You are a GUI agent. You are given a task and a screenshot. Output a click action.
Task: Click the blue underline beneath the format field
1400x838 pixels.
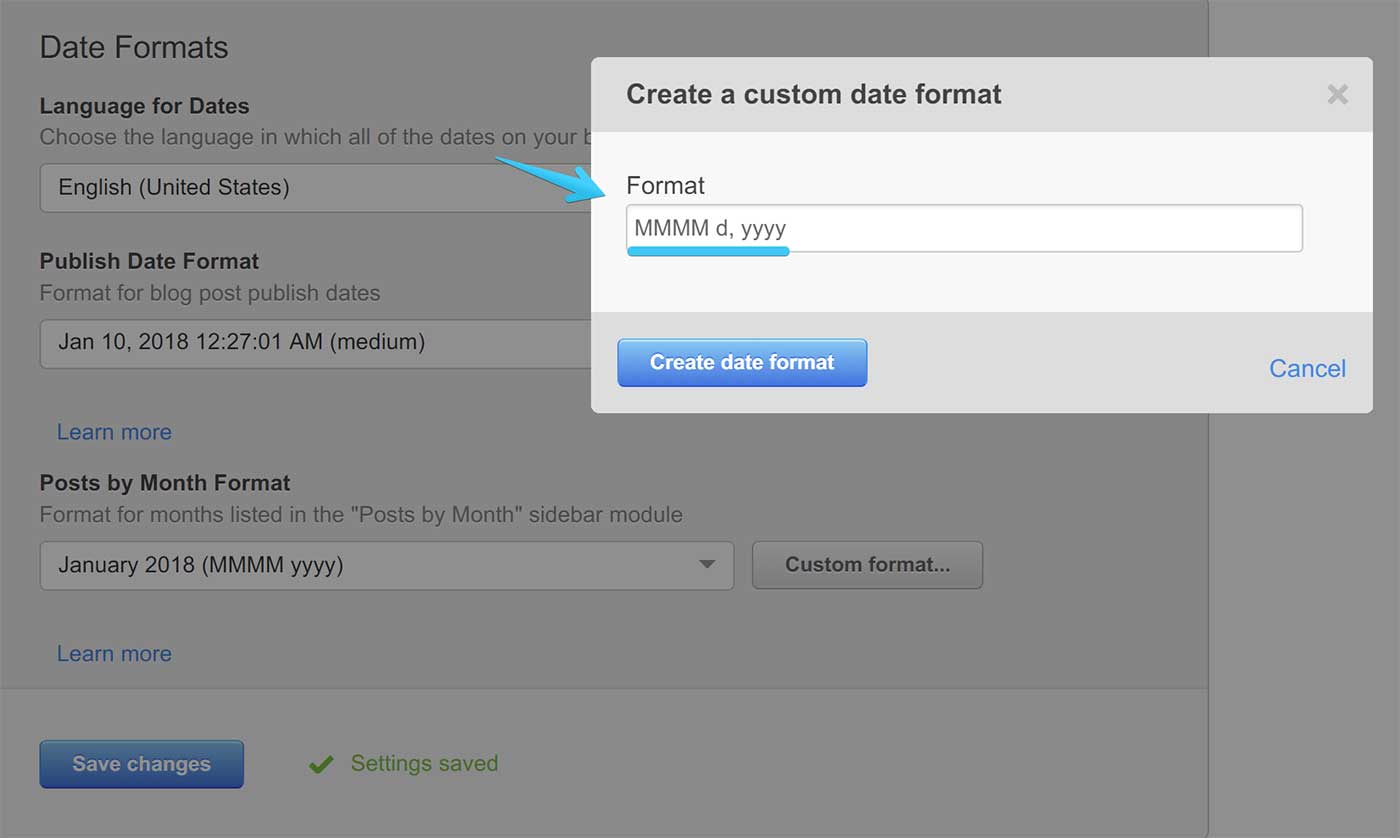coord(708,252)
